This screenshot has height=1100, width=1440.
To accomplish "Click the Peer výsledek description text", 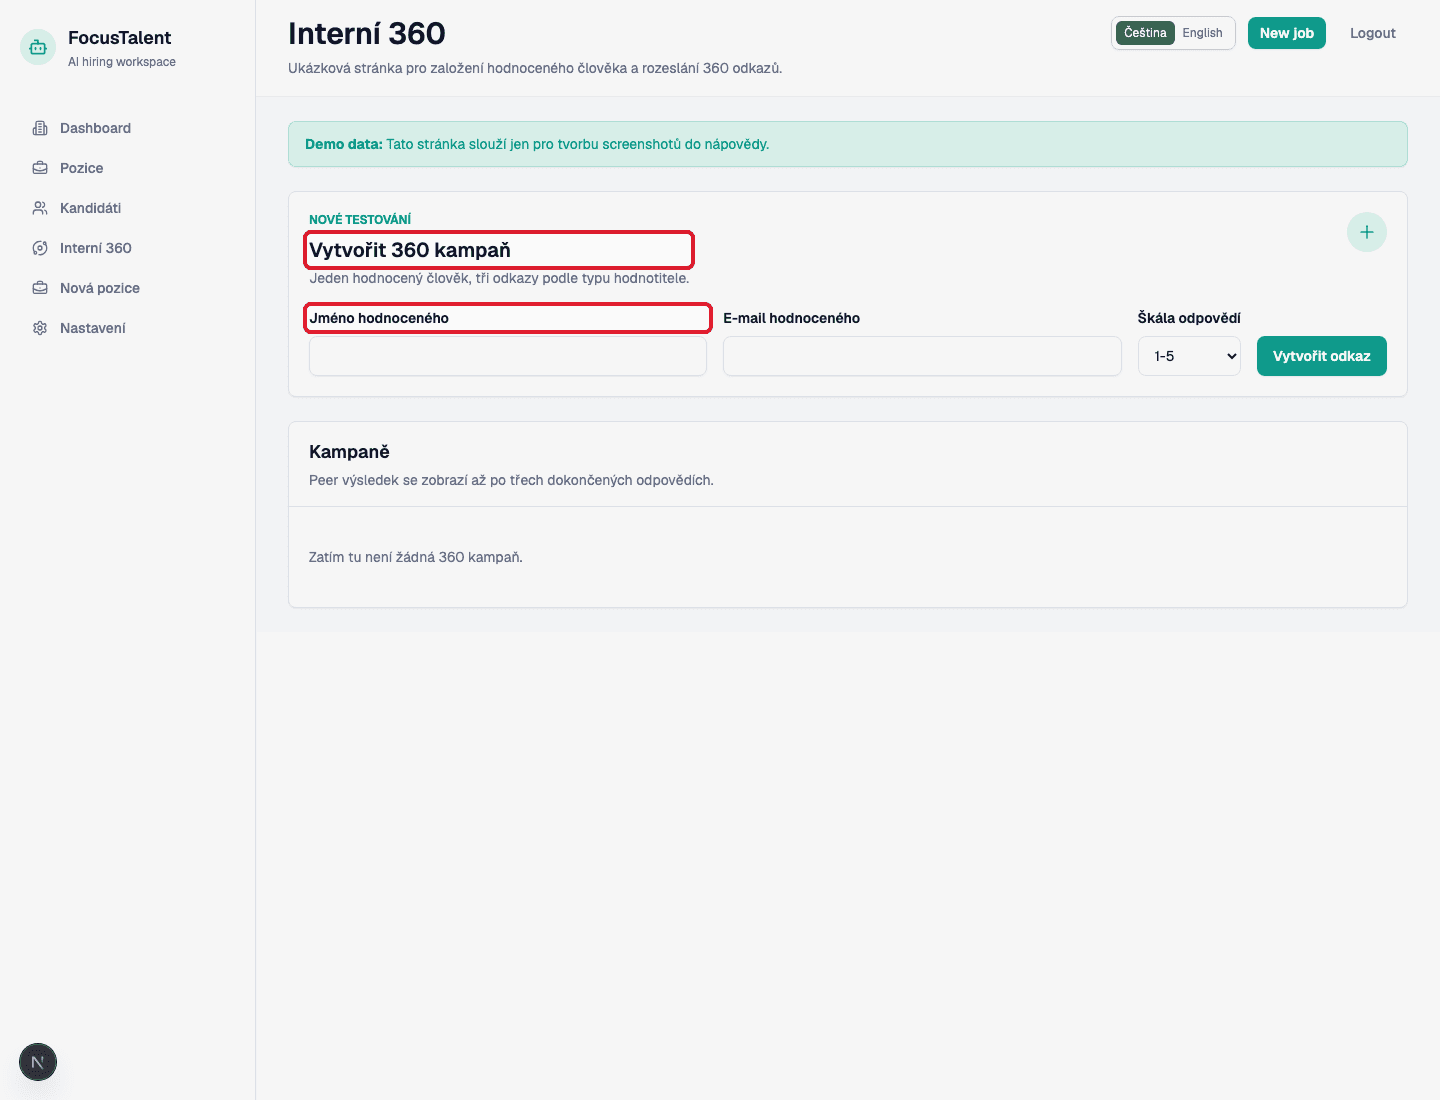I will pyautogui.click(x=511, y=480).
